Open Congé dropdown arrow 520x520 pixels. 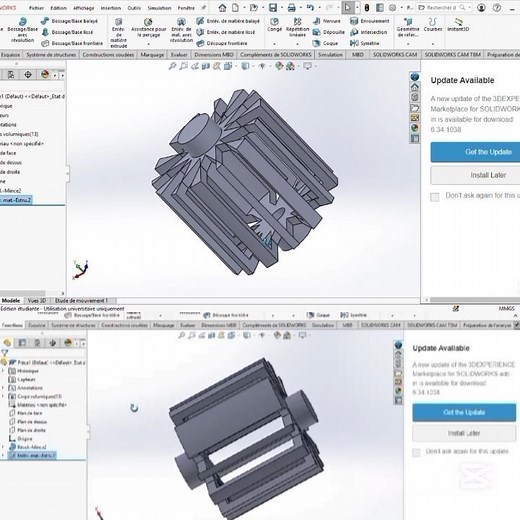(x=274, y=44)
